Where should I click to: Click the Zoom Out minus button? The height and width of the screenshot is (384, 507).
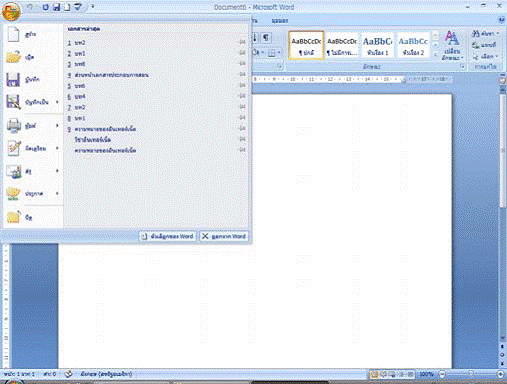point(442,374)
